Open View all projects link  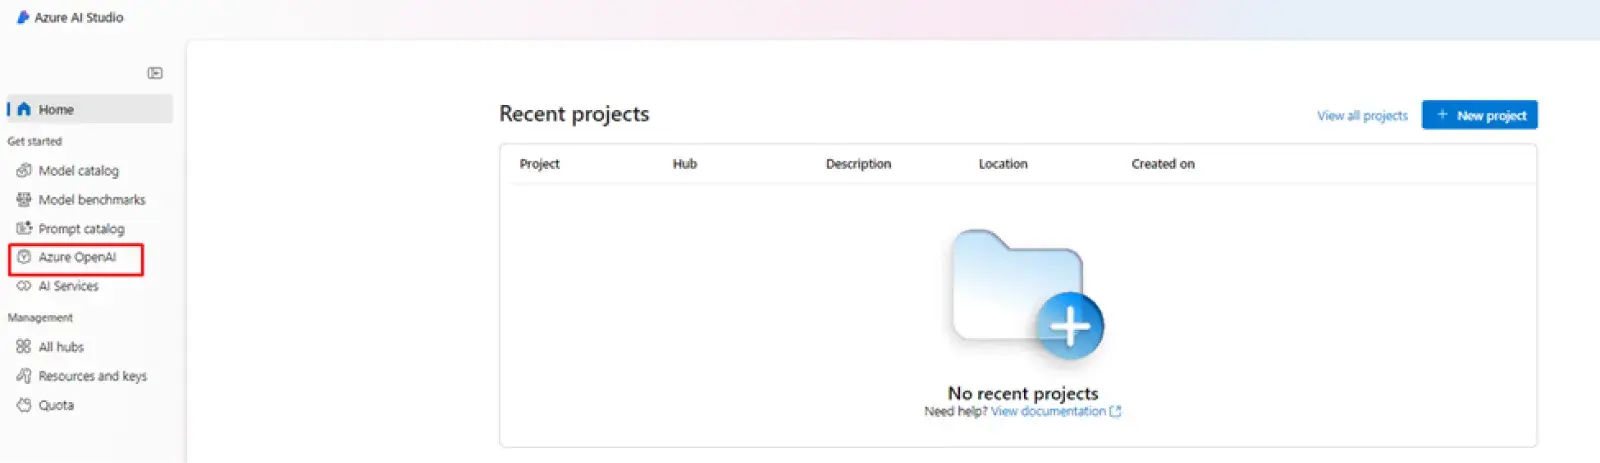[x=1362, y=116]
